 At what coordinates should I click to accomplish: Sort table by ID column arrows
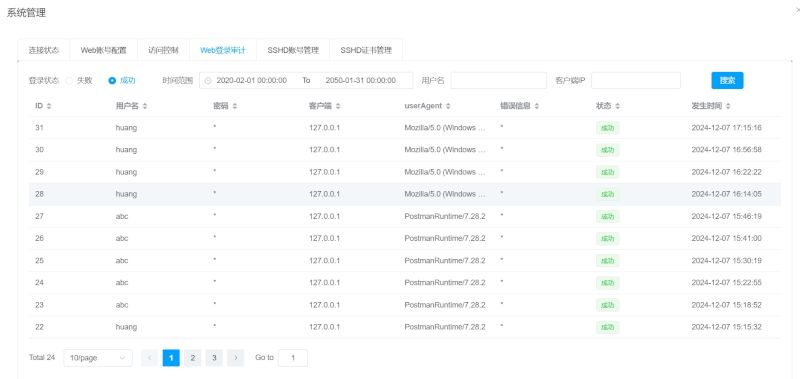(49, 106)
